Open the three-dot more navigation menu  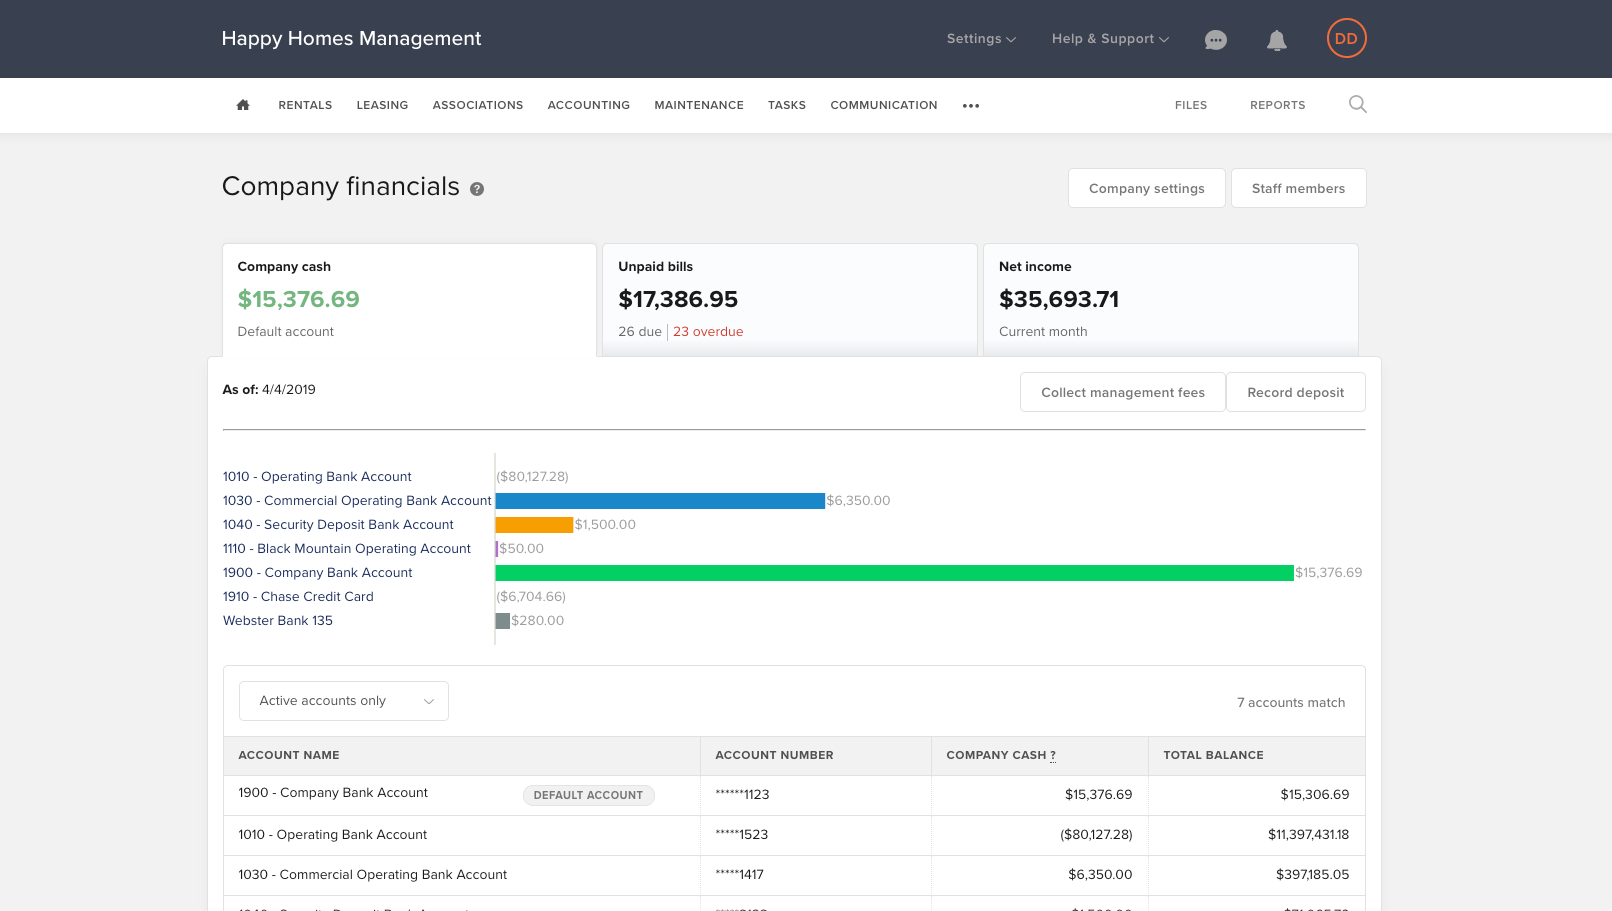[971, 106]
